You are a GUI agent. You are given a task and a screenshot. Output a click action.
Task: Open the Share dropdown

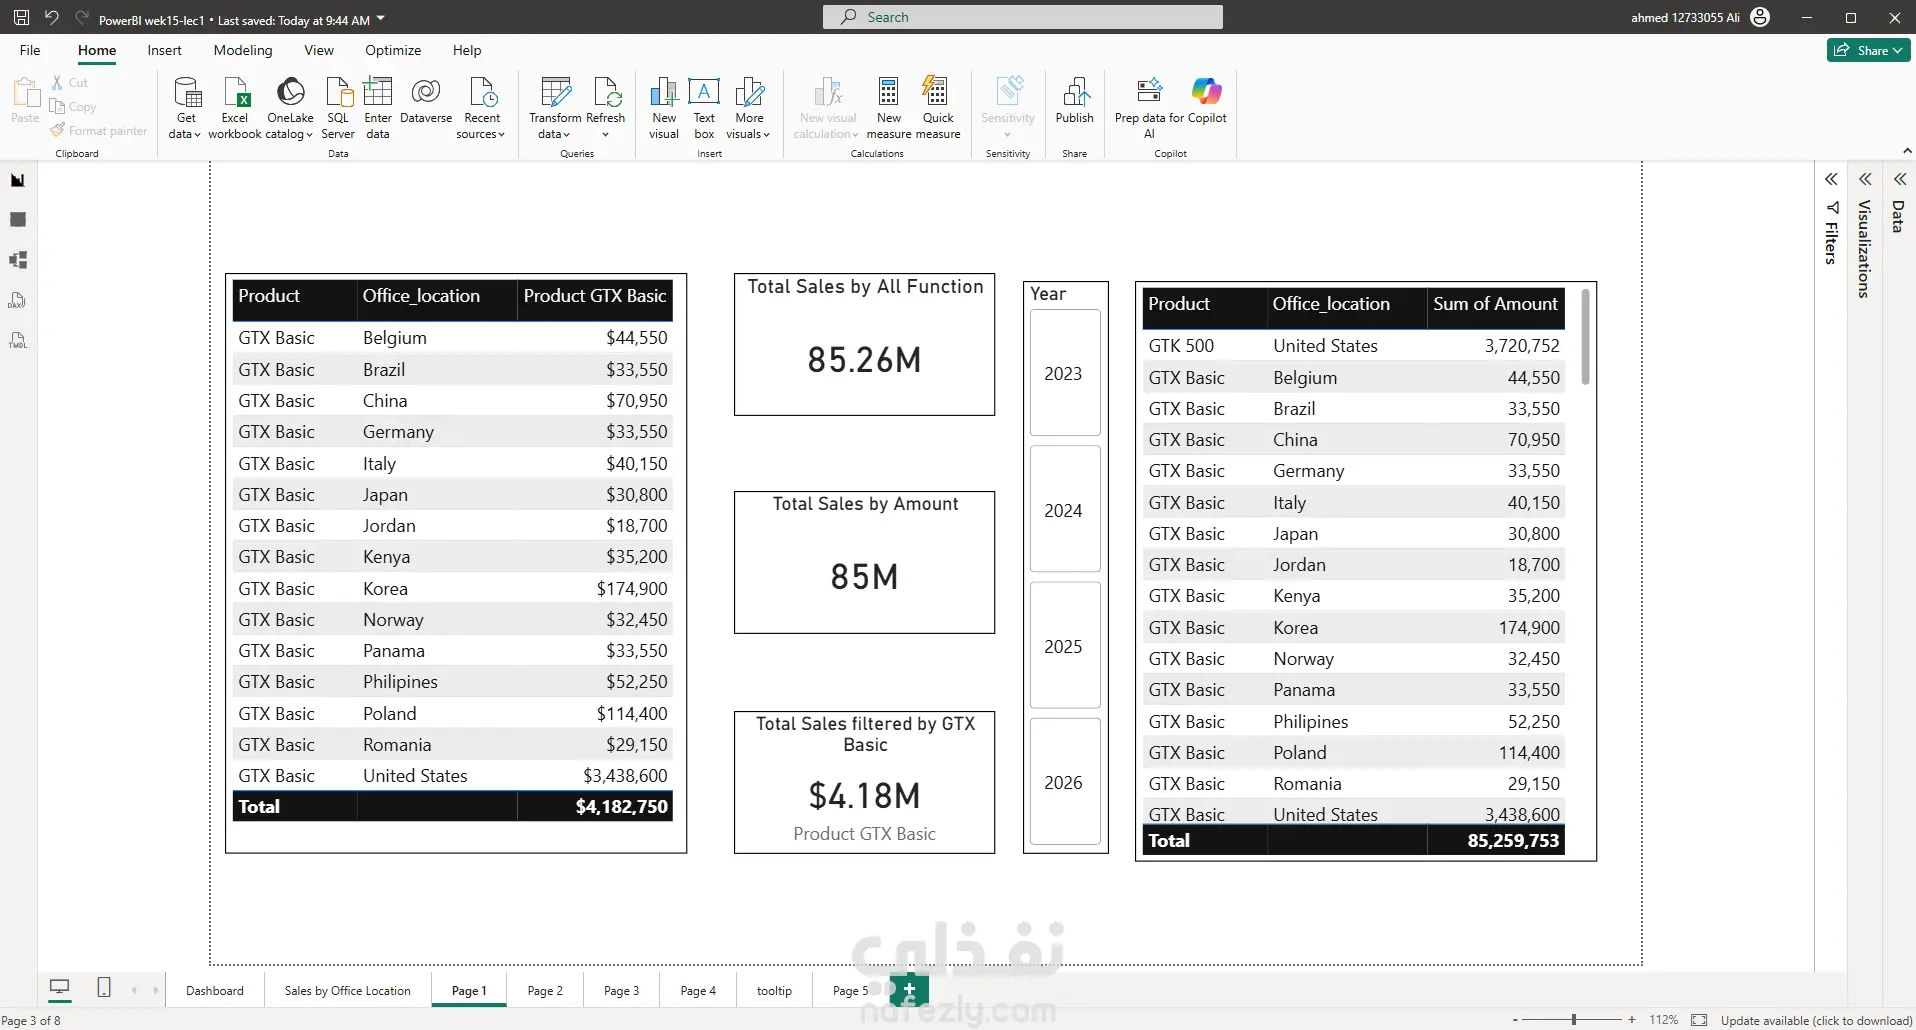pyautogui.click(x=1868, y=50)
